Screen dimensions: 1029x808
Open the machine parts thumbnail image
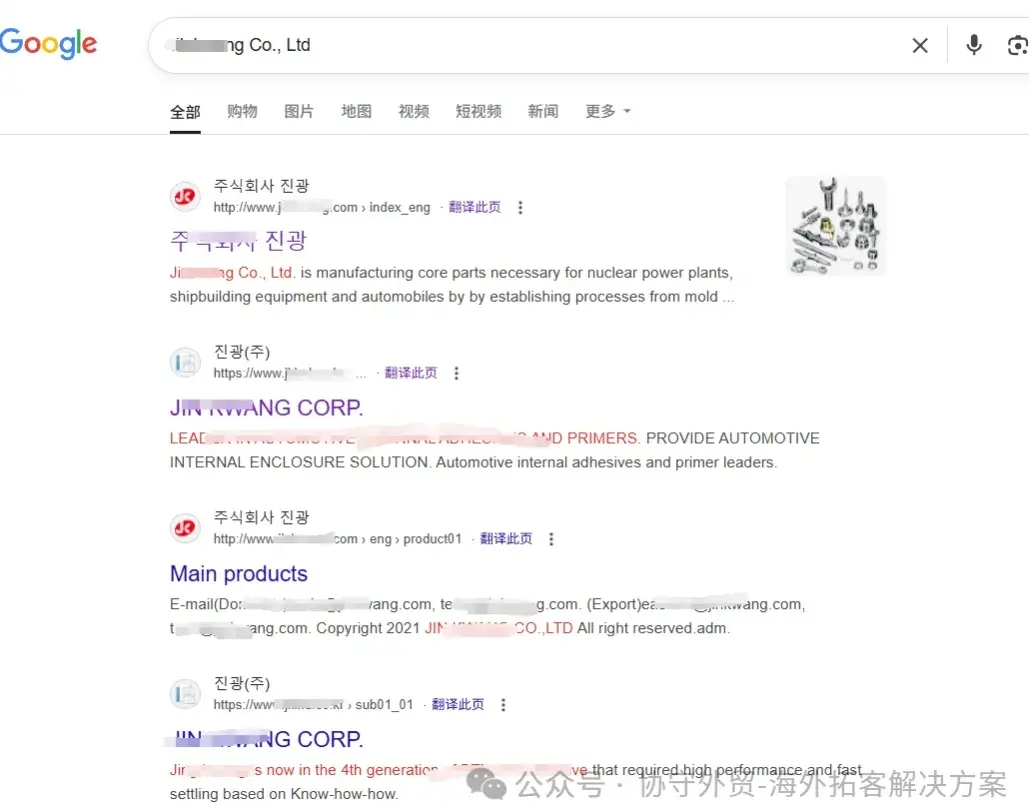pyautogui.click(x=835, y=226)
